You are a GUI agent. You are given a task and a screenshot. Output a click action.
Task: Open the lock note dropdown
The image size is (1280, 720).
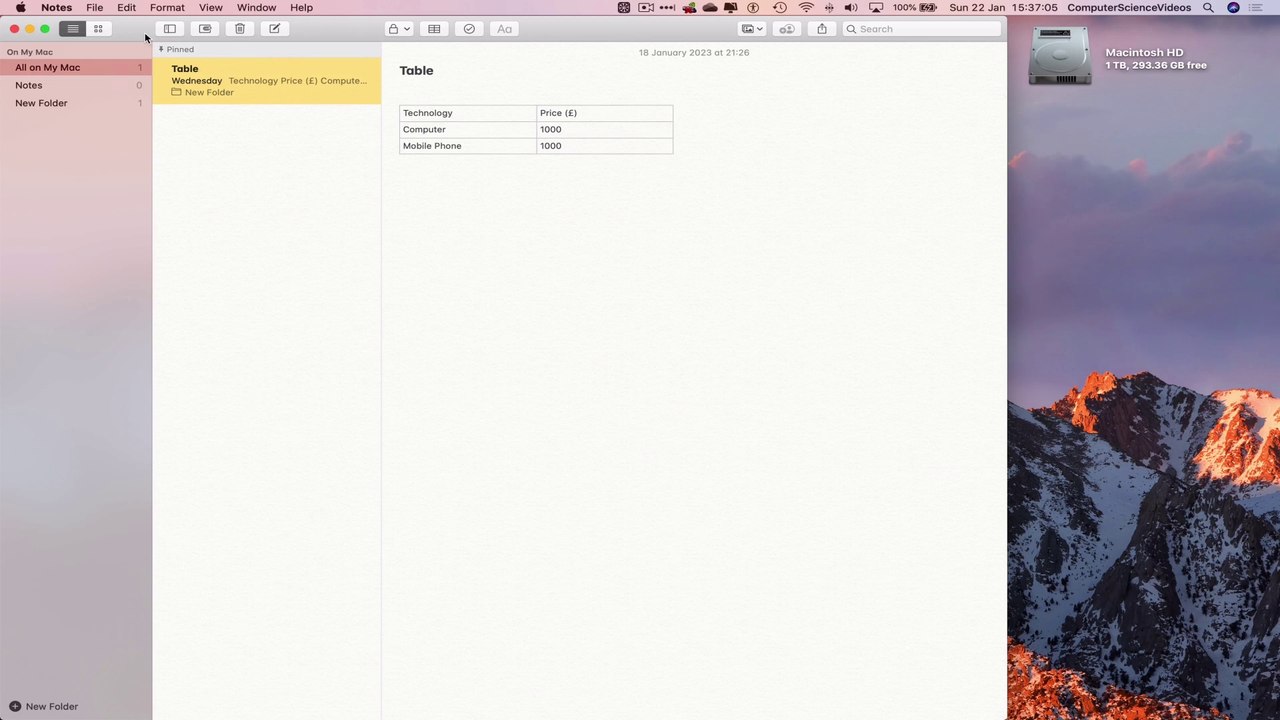[x=399, y=29]
